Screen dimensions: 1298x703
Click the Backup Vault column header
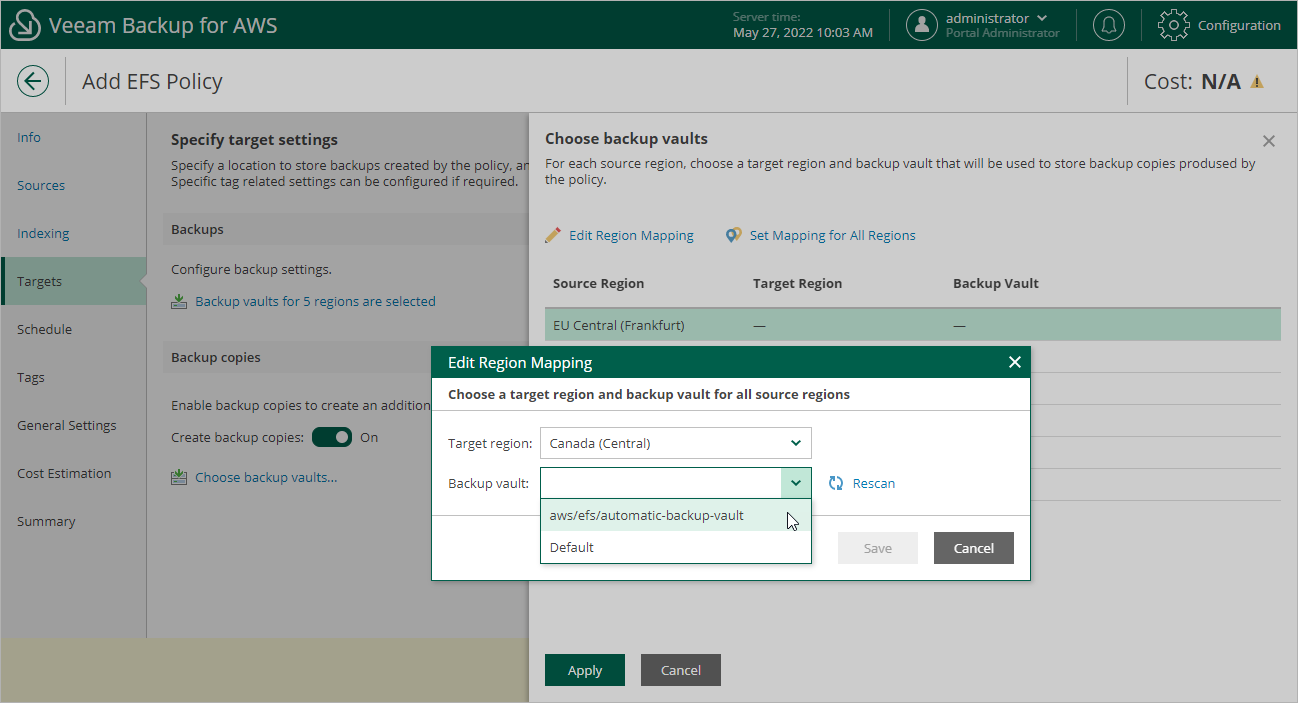tap(996, 283)
